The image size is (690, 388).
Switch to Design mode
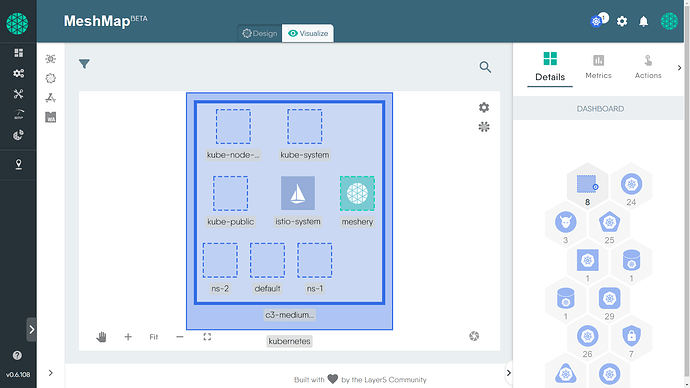260,33
